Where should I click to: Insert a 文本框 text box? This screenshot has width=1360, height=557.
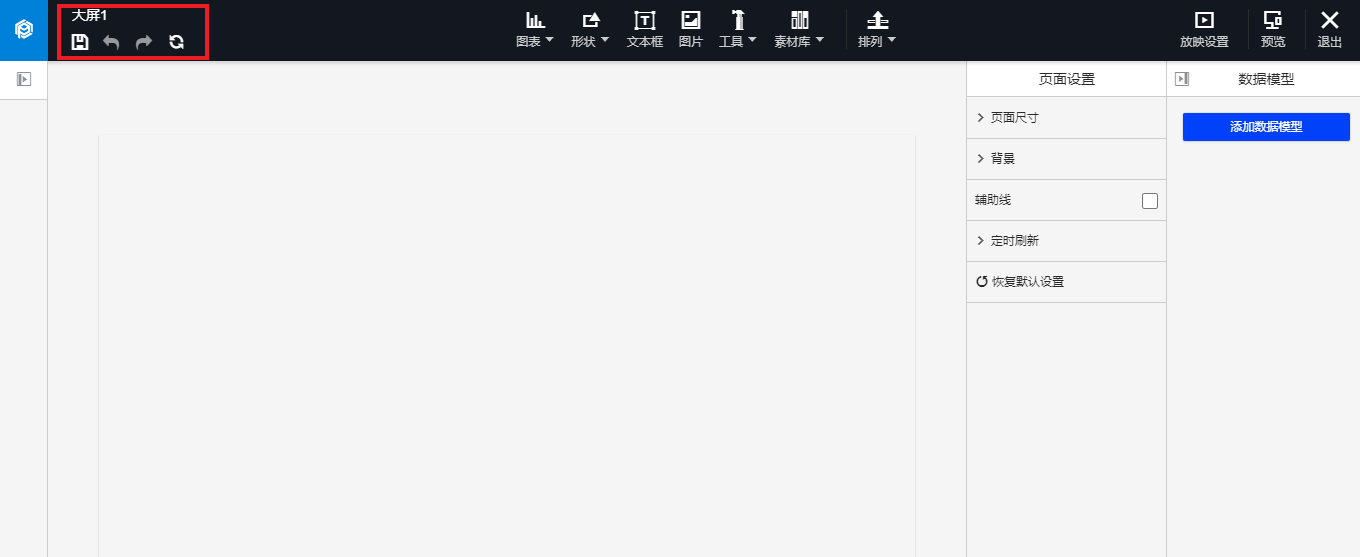coord(645,30)
